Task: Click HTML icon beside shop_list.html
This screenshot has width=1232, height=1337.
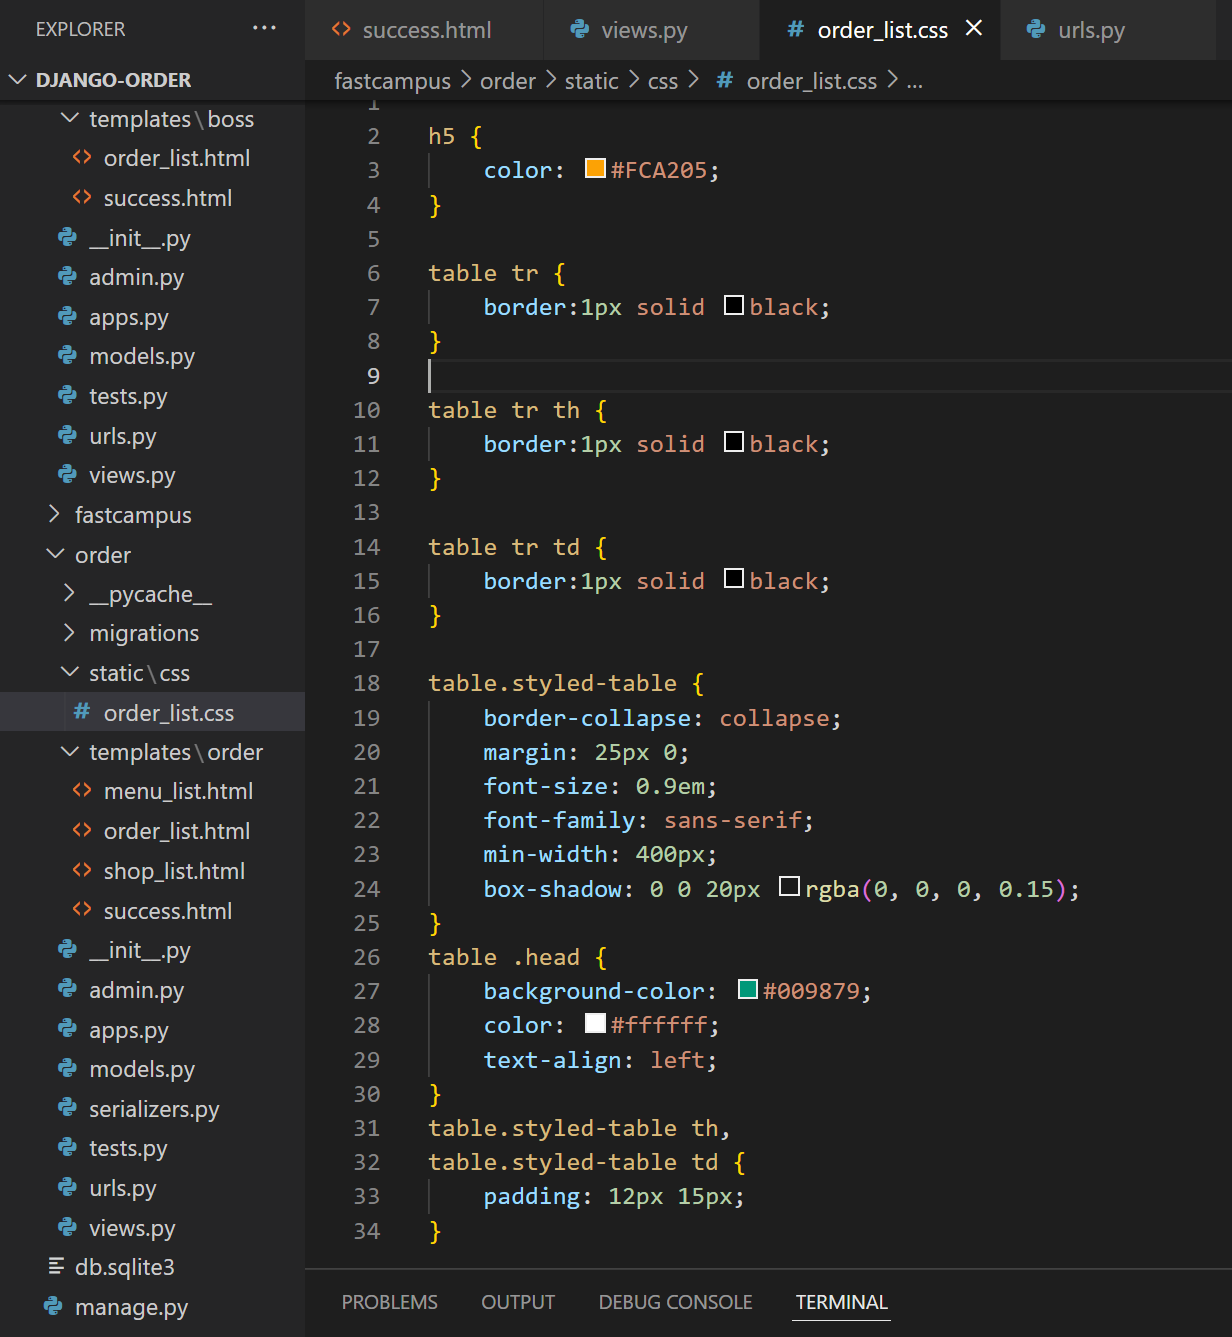Action: click(82, 870)
